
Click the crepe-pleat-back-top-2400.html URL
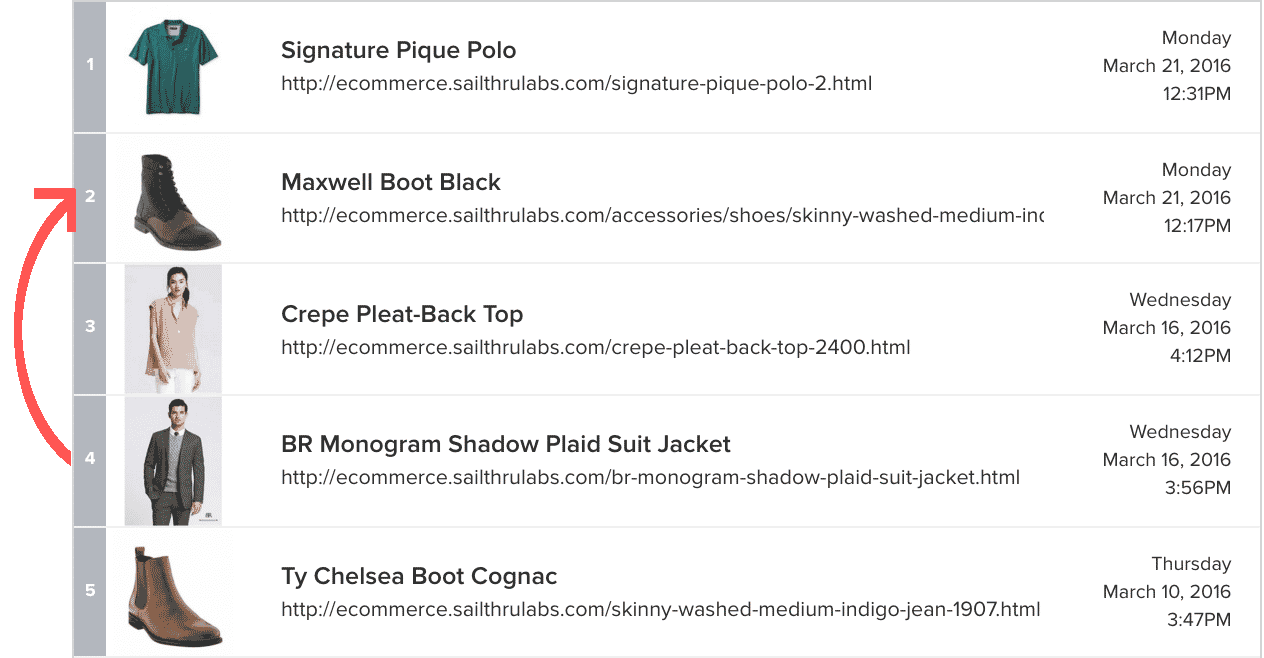[x=595, y=347]
